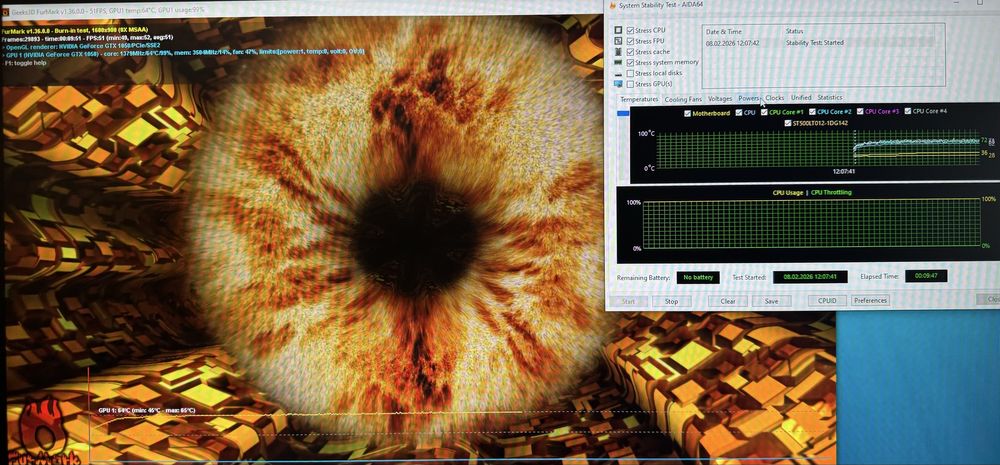The height and width of the screenshot is (465, 1000).
Task: Enable the Stress local disks checkbox
Action: point(630,73)
